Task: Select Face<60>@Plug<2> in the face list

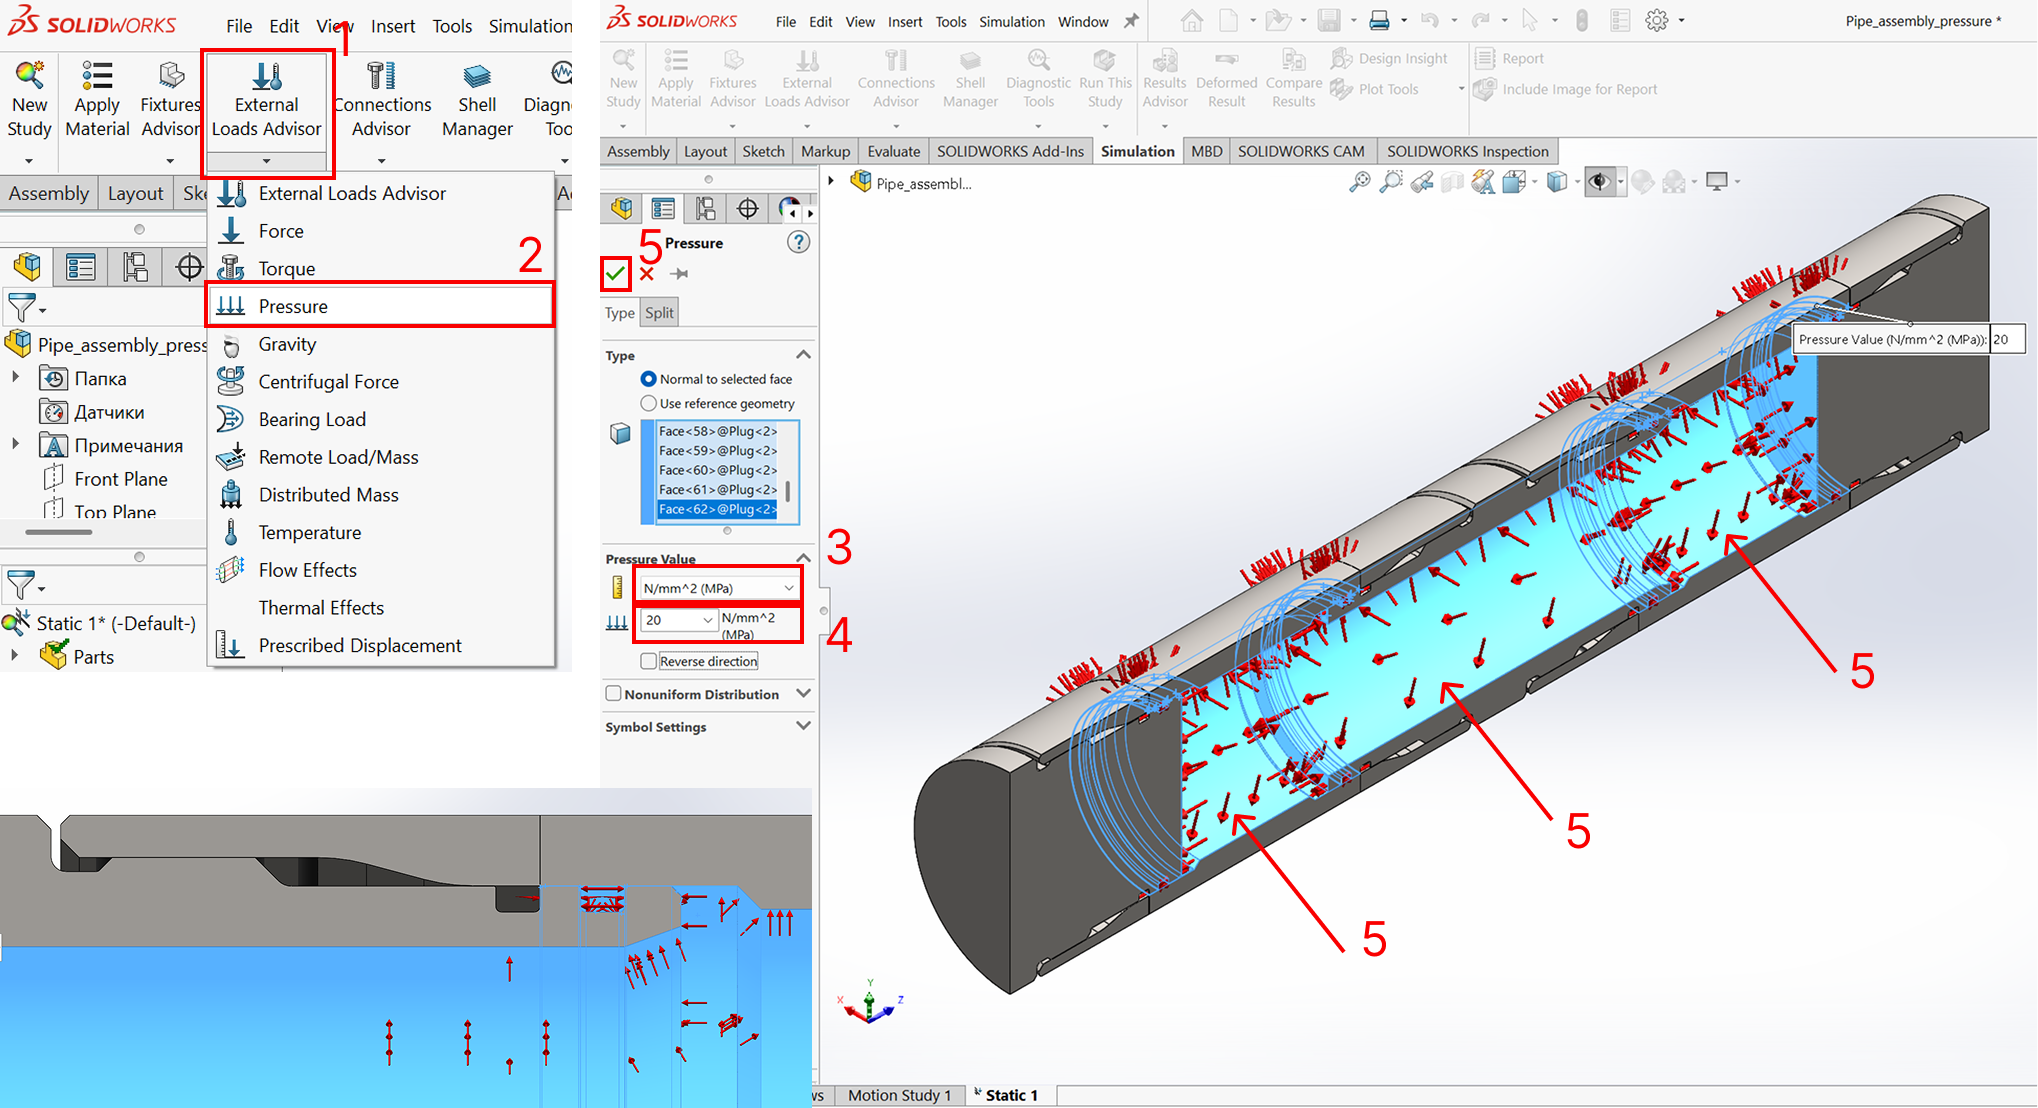Action: click(717, 470)
